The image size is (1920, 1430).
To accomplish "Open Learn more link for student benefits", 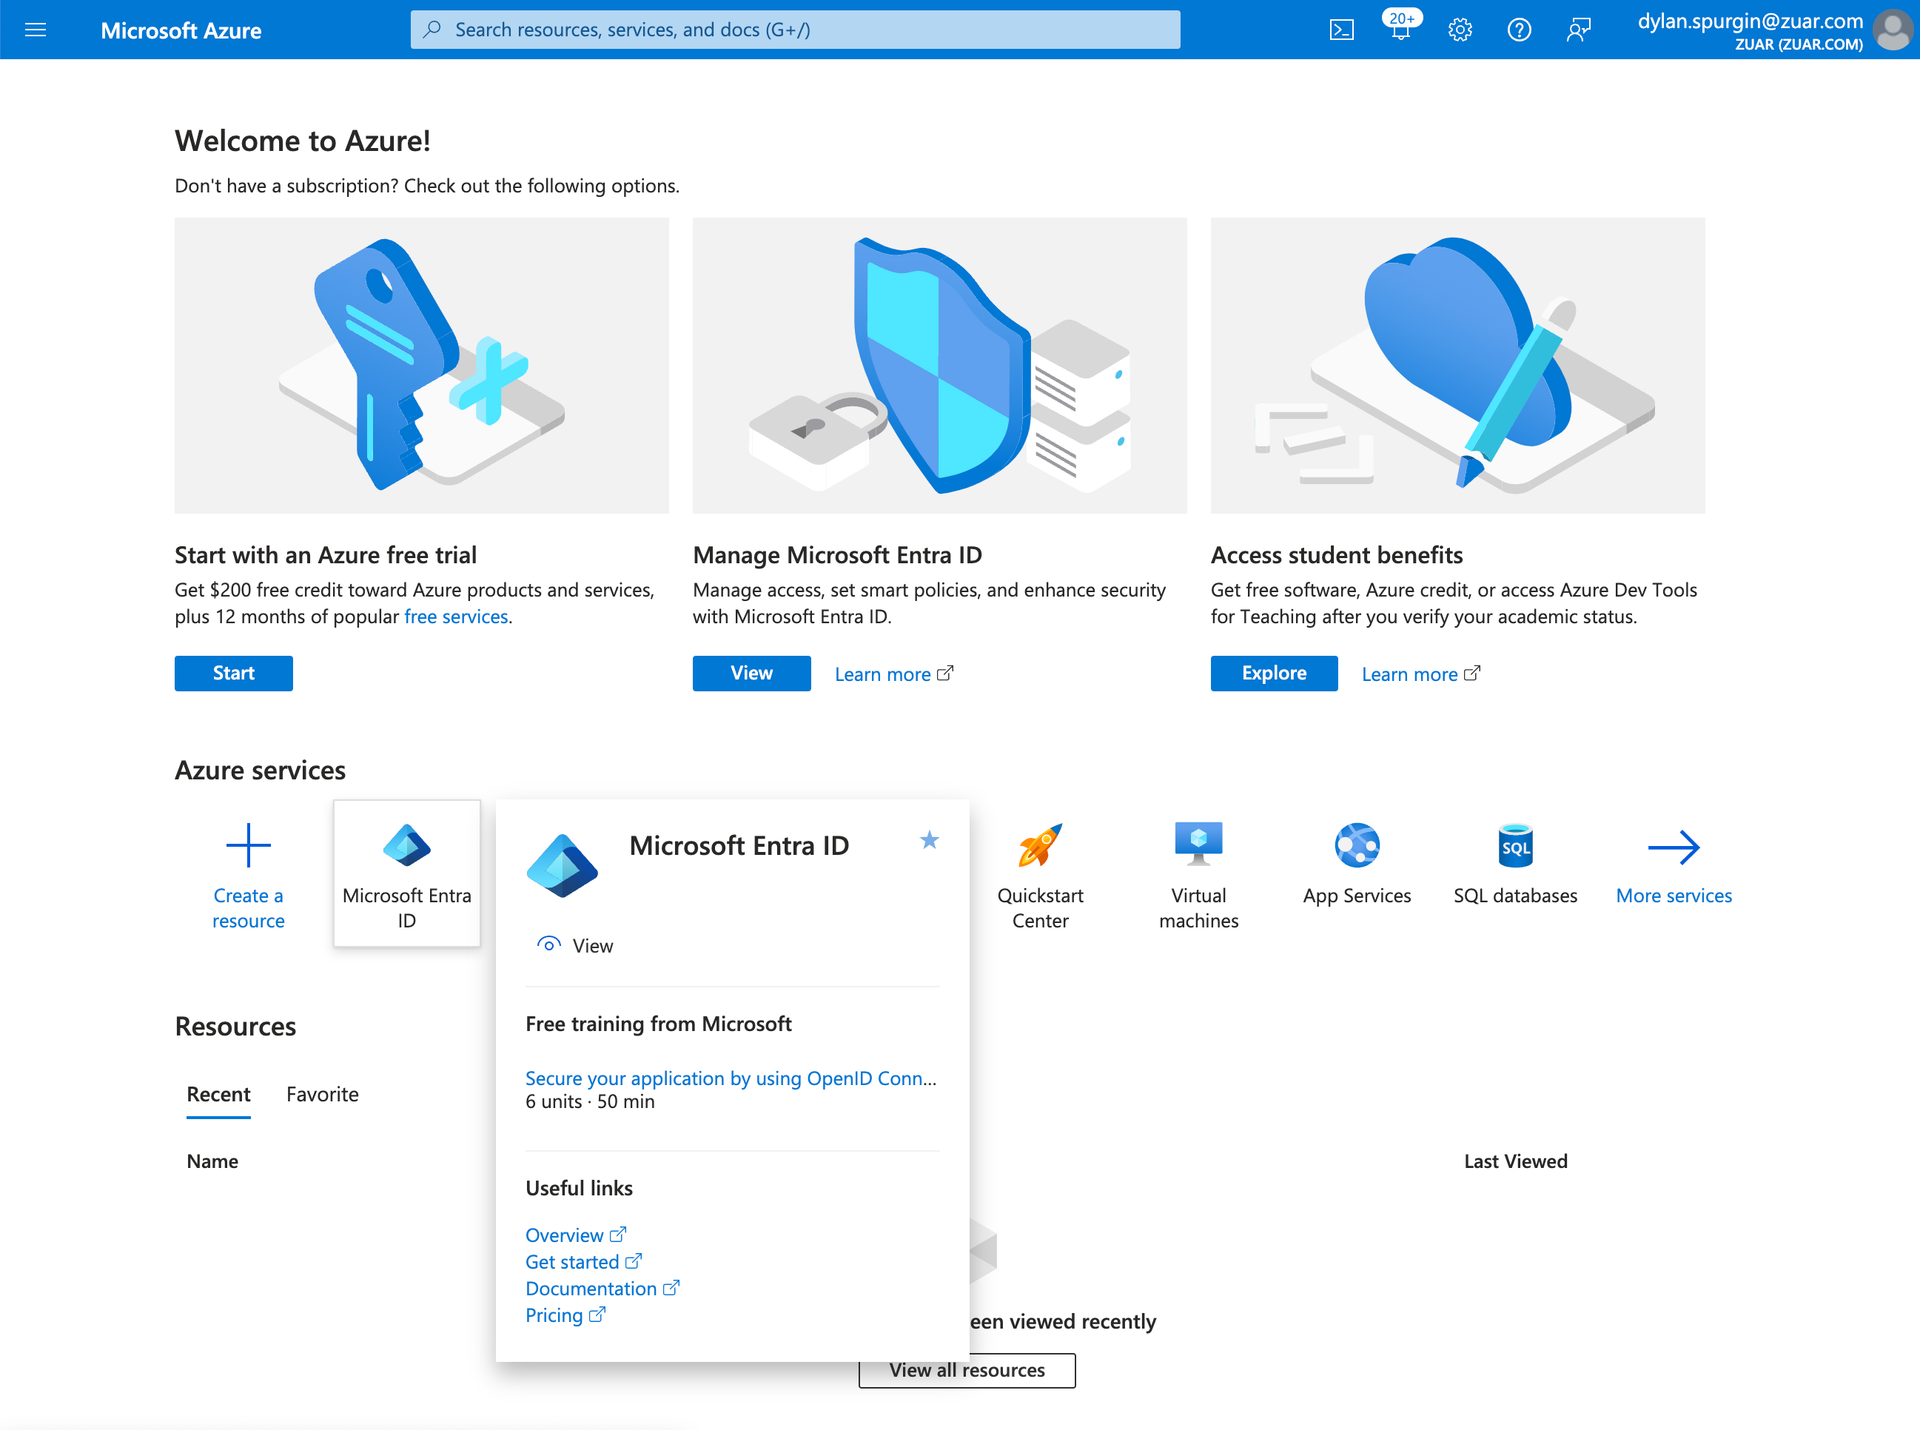I will 1421,674.
